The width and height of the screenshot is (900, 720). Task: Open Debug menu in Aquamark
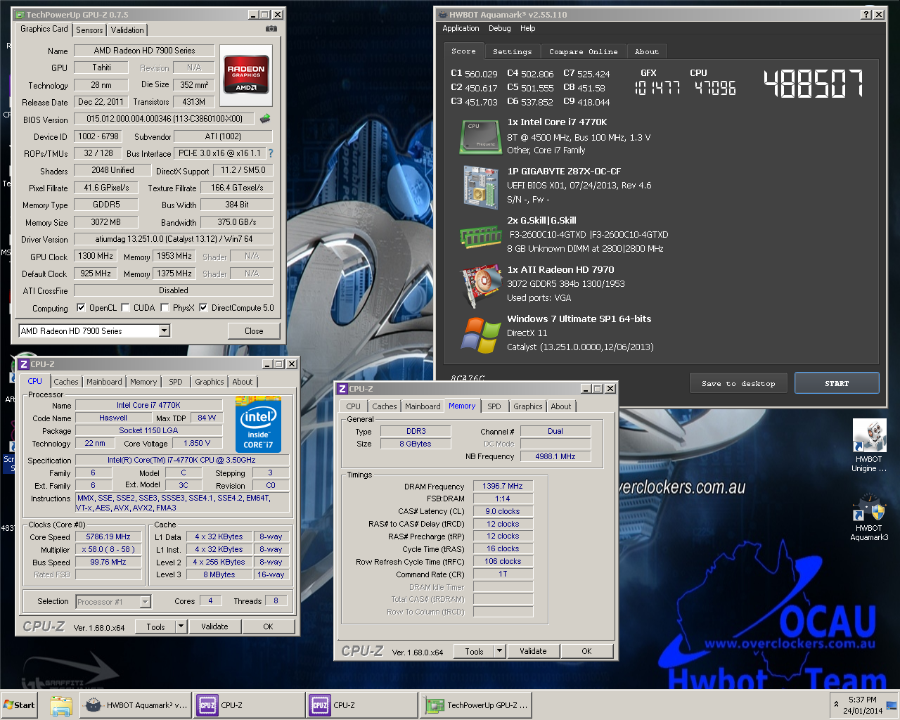point(499,28)
